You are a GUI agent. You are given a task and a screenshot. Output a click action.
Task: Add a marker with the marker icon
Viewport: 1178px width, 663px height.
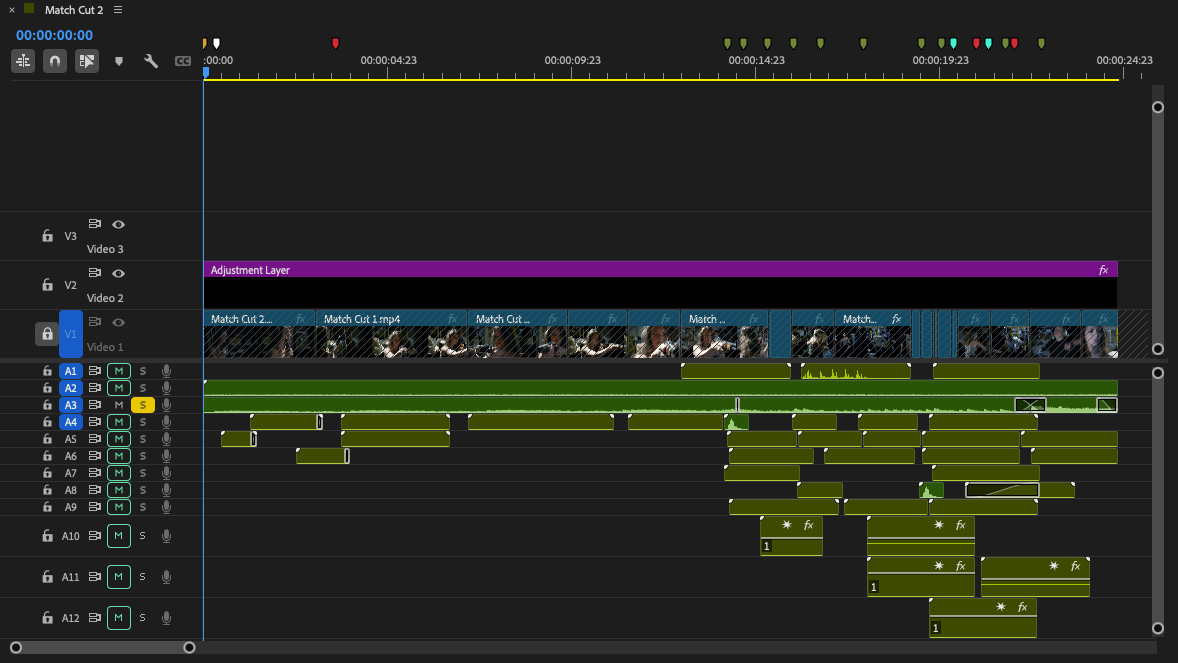point(119,62)
